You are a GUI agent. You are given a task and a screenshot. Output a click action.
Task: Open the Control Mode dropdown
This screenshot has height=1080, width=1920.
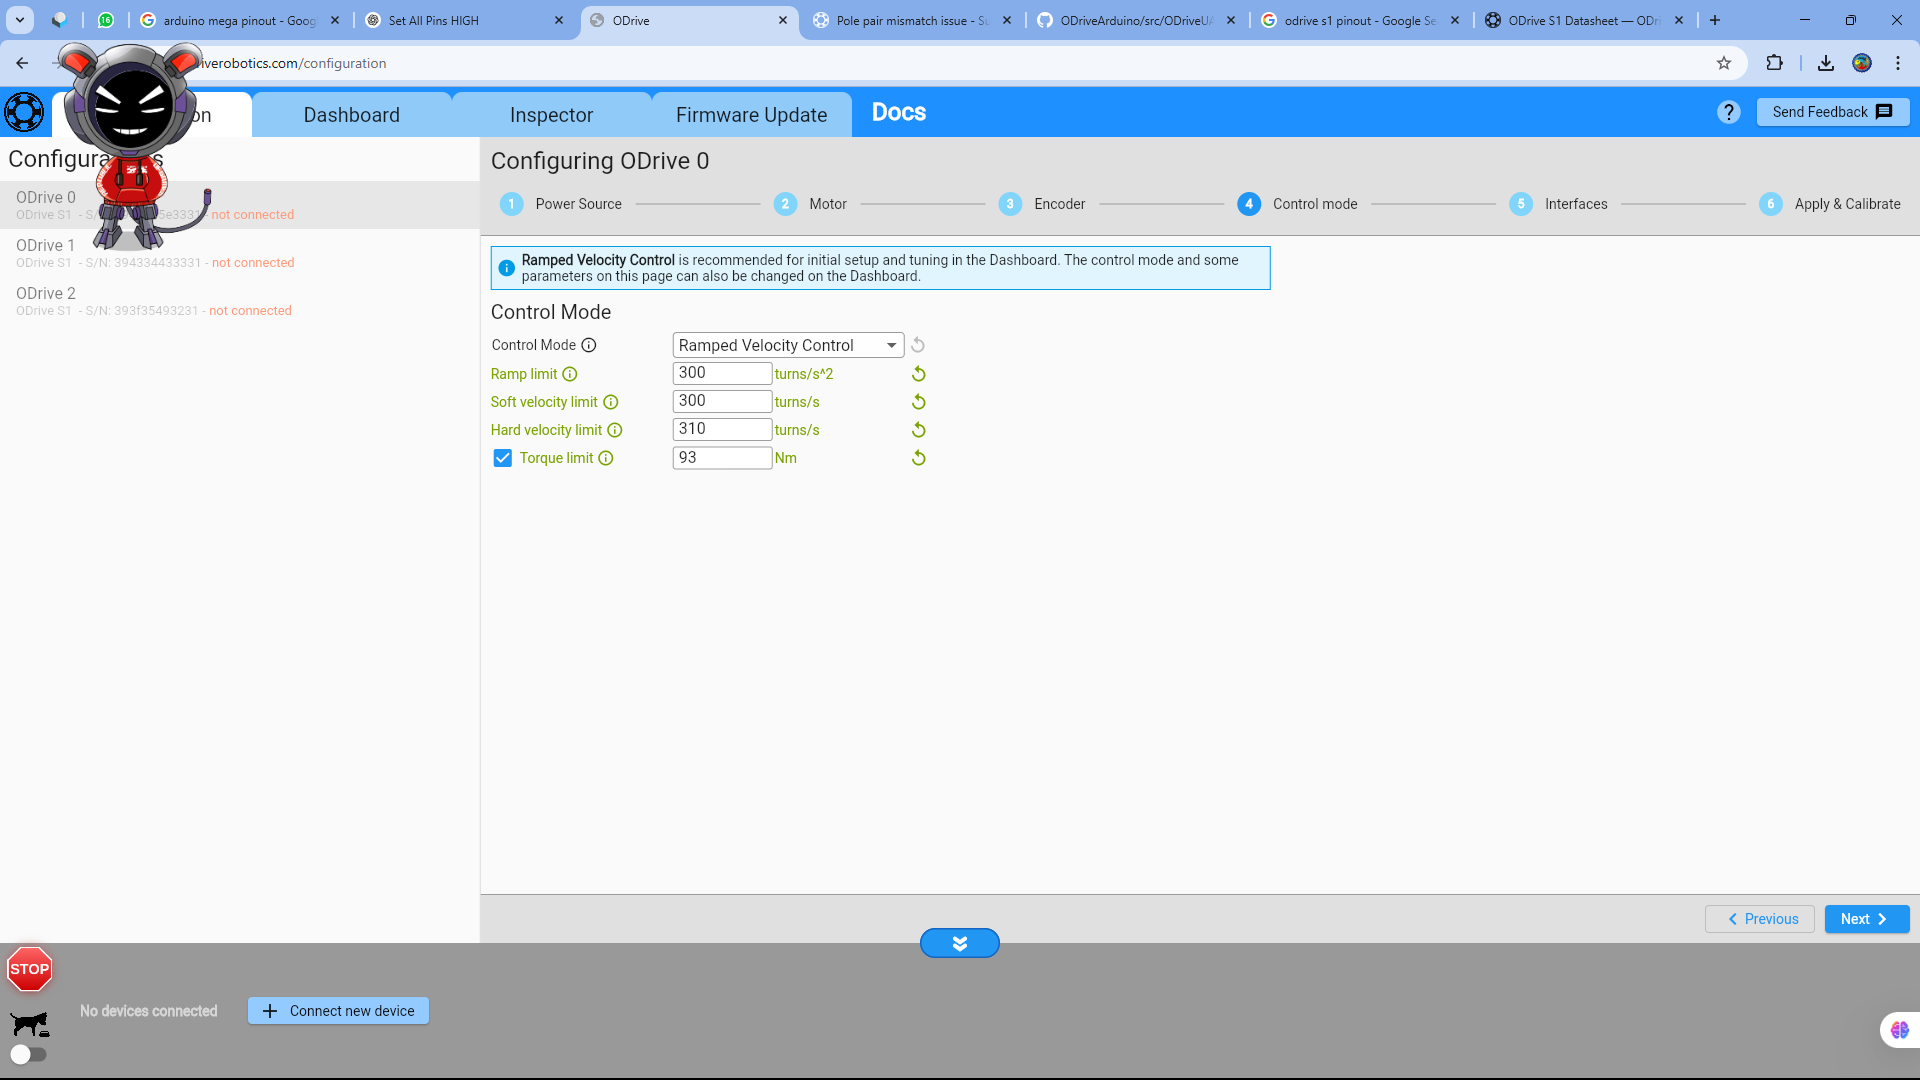[x=788, y=345]
